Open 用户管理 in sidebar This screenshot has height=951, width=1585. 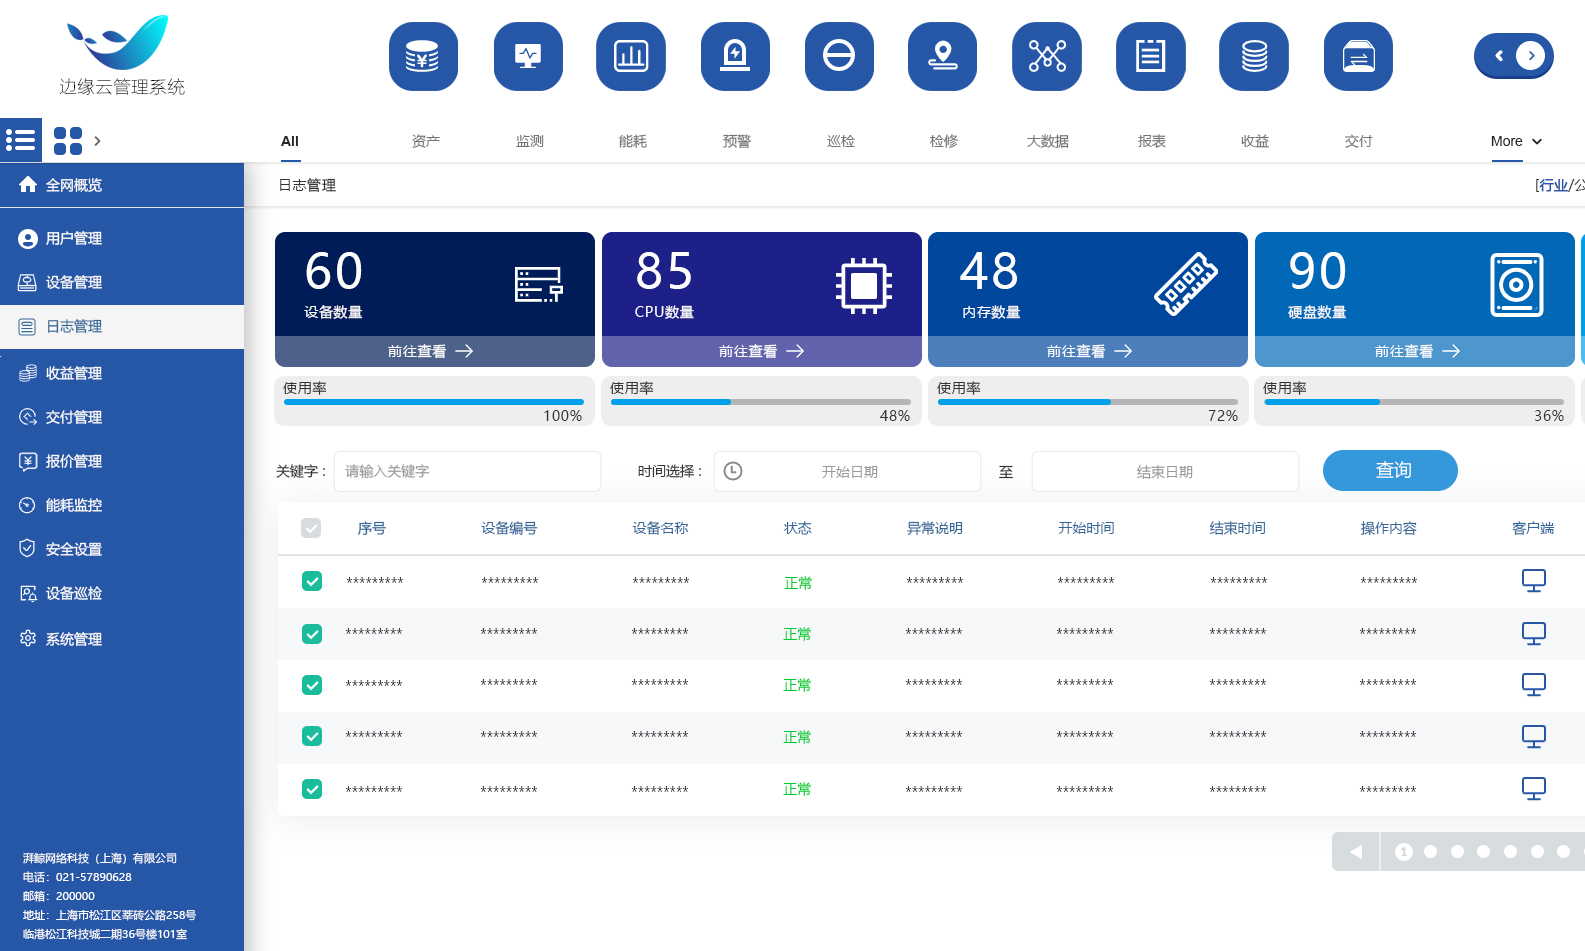[x=122, y=238]
